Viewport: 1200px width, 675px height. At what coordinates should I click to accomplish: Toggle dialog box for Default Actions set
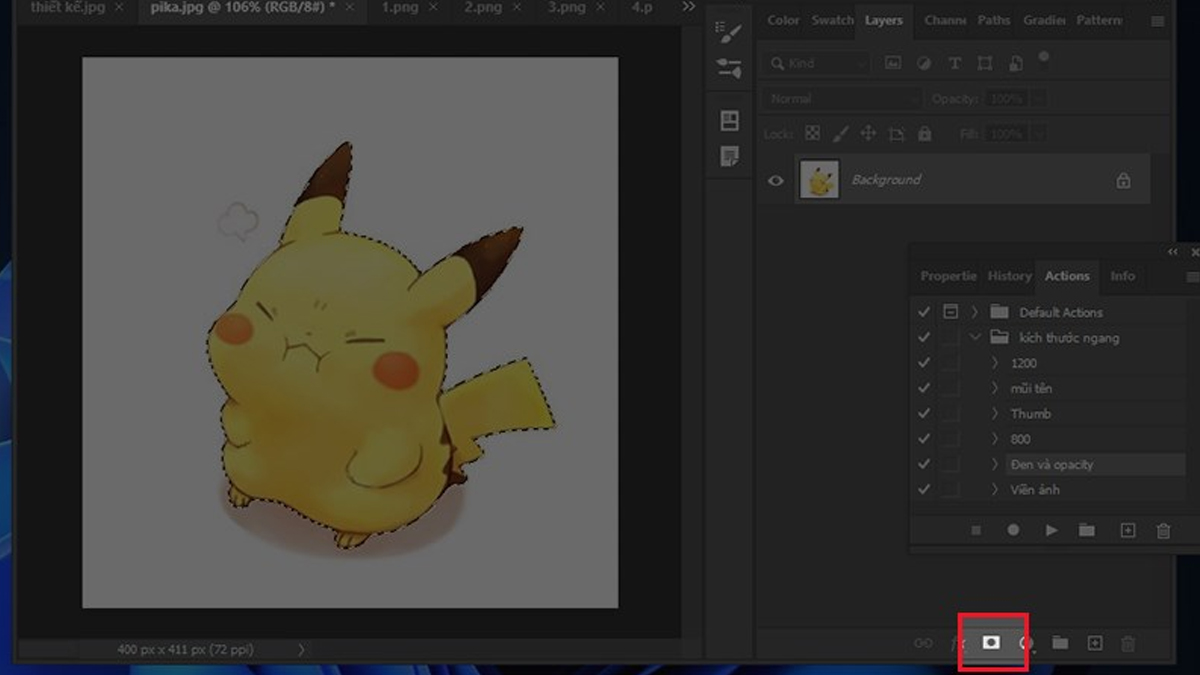click(951, 312)
